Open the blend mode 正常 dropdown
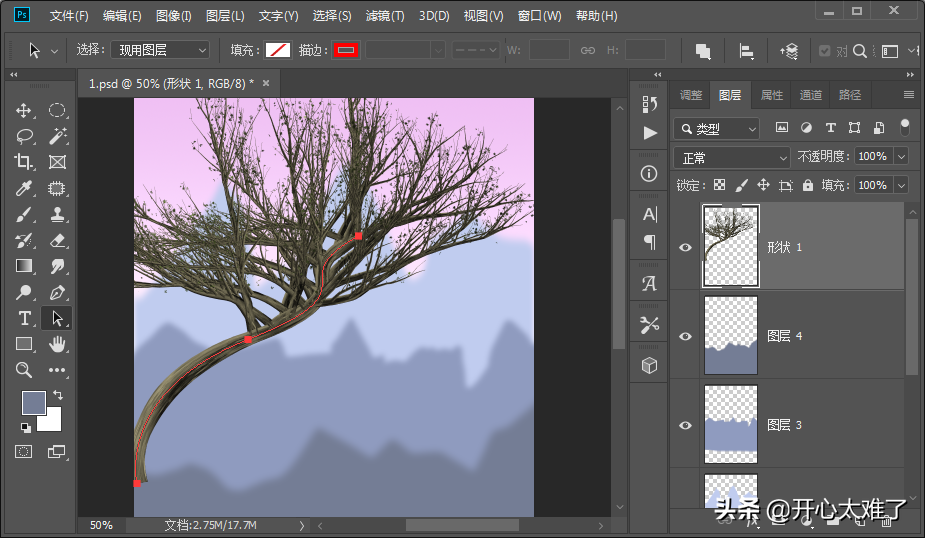The height and width of the screenshot is (538, 925). coord(732,158)
